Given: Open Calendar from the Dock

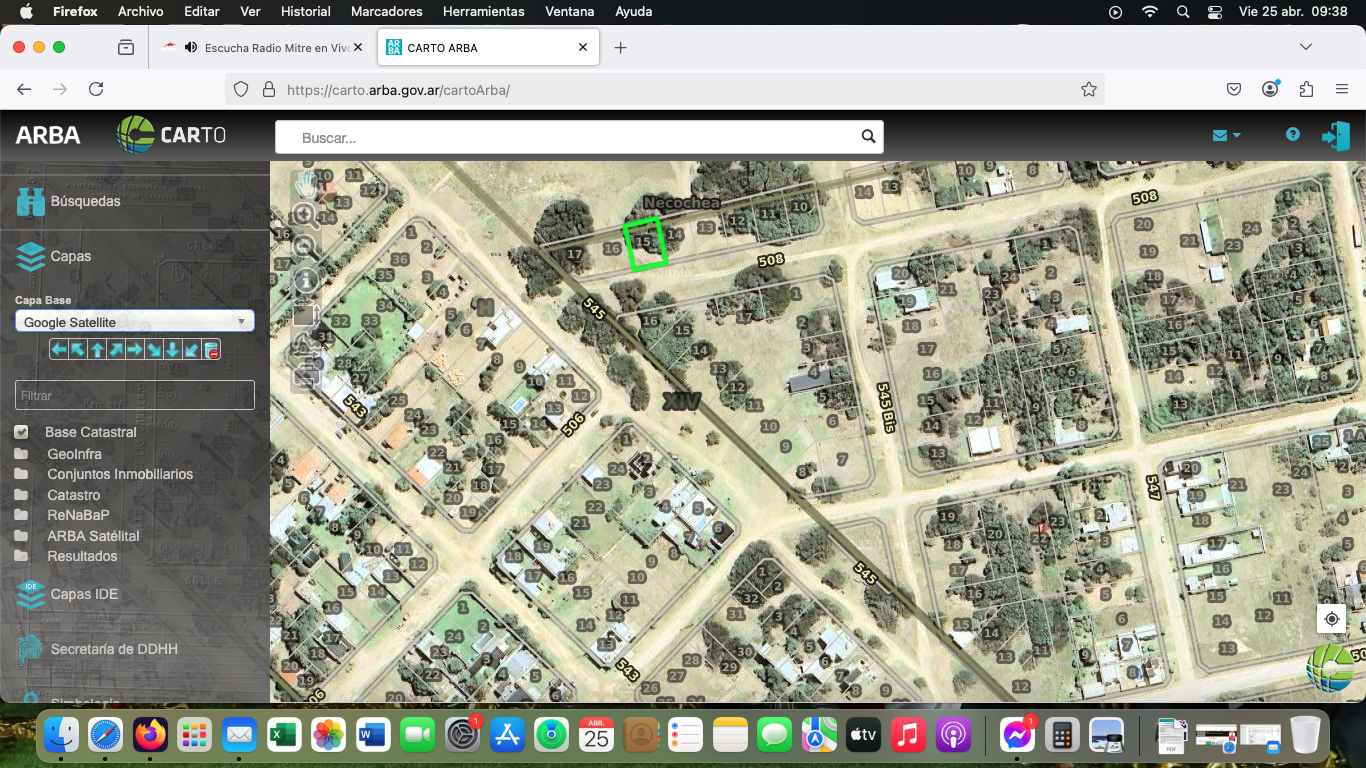Looking at the screenshot, I should point(596,736).
